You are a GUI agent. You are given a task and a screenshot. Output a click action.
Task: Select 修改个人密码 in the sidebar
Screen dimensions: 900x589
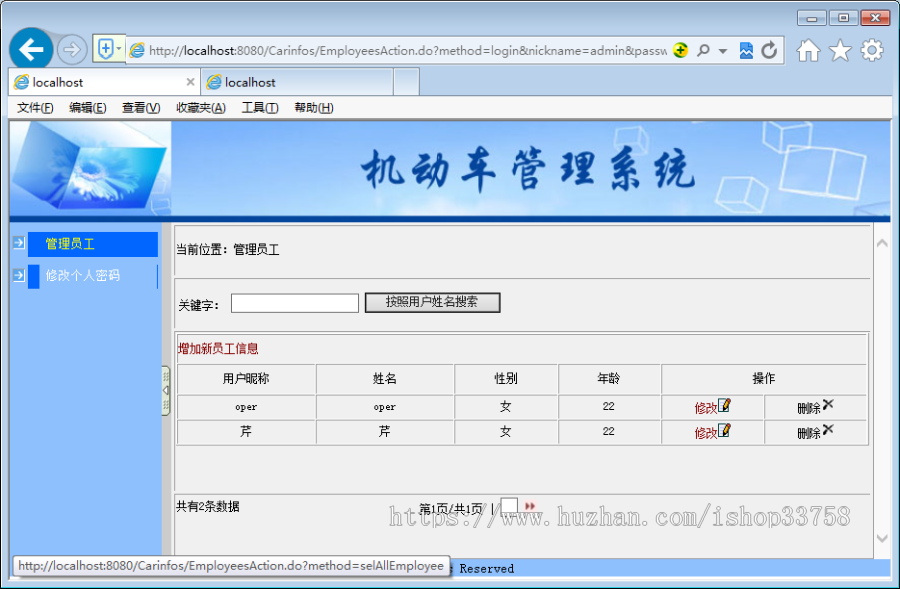click(93, 276)
